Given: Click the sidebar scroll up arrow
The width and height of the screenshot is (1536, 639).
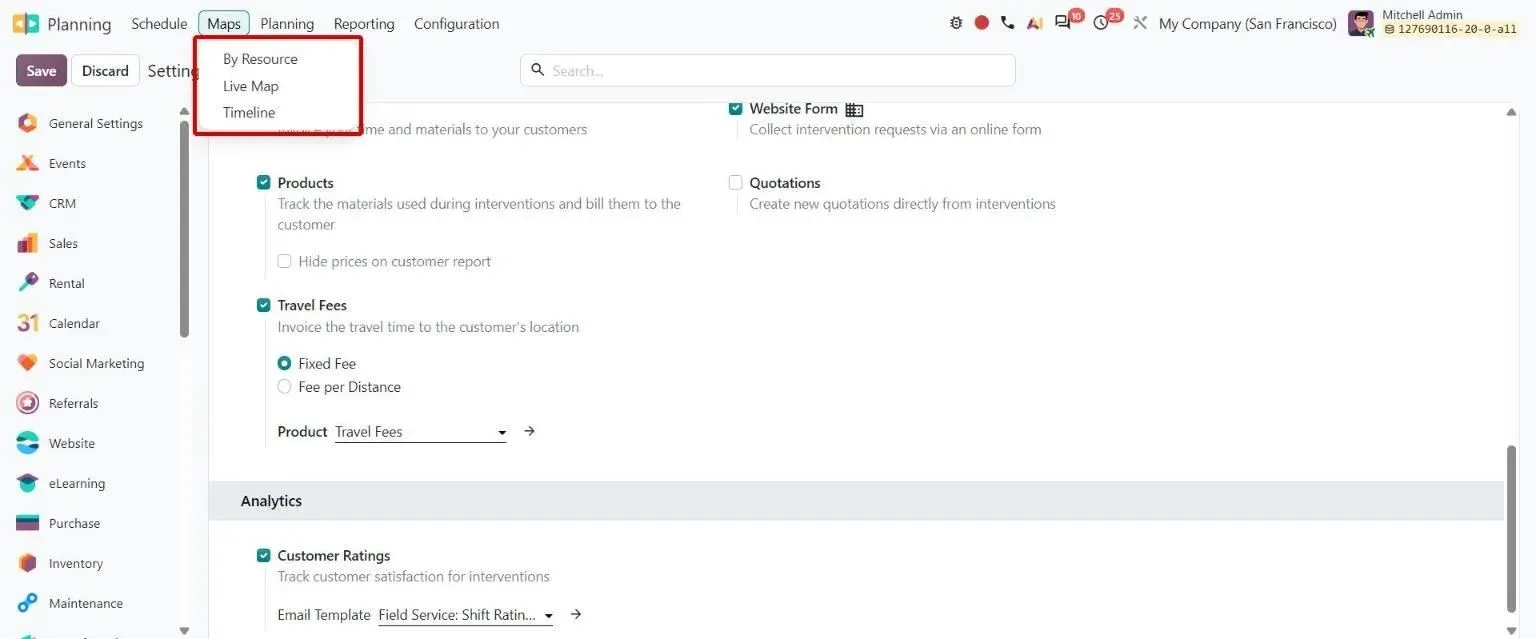Looking at the screenshot, I should (184, 111).
